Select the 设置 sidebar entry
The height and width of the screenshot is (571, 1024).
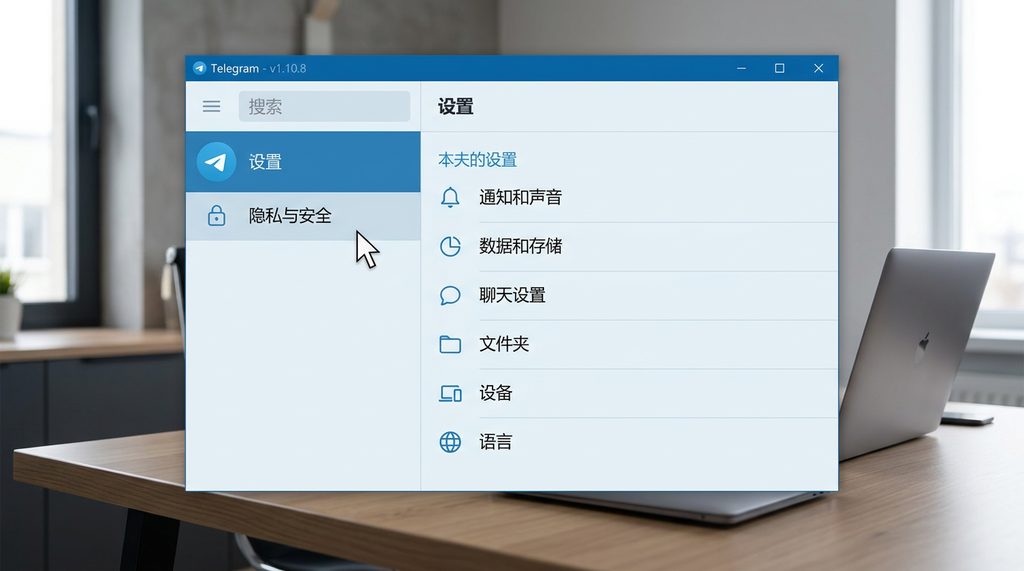(303, 161)
